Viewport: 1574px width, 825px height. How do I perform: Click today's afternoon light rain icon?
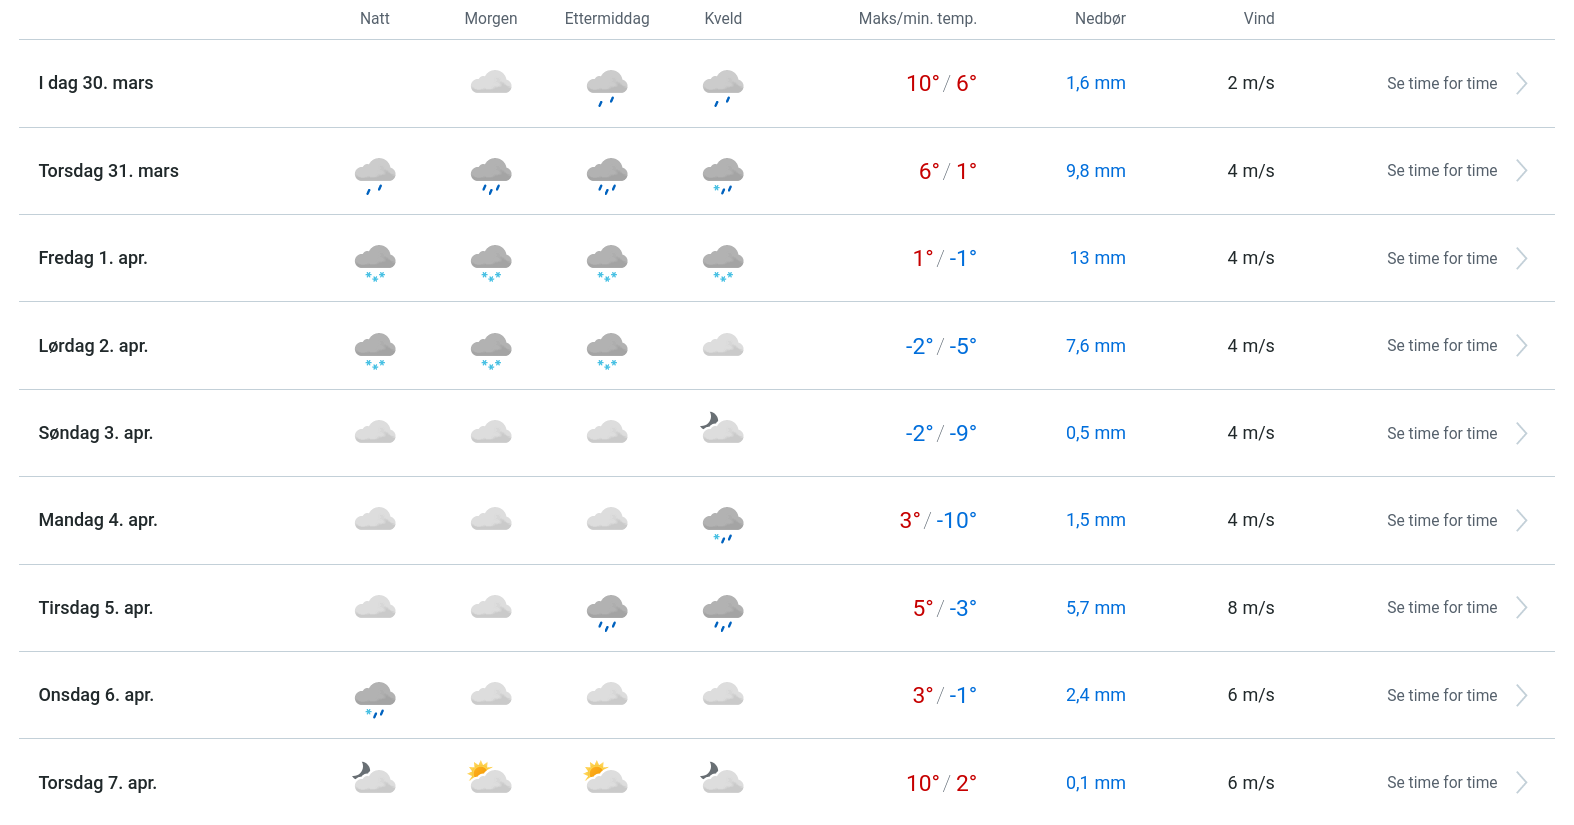[607, 87]
